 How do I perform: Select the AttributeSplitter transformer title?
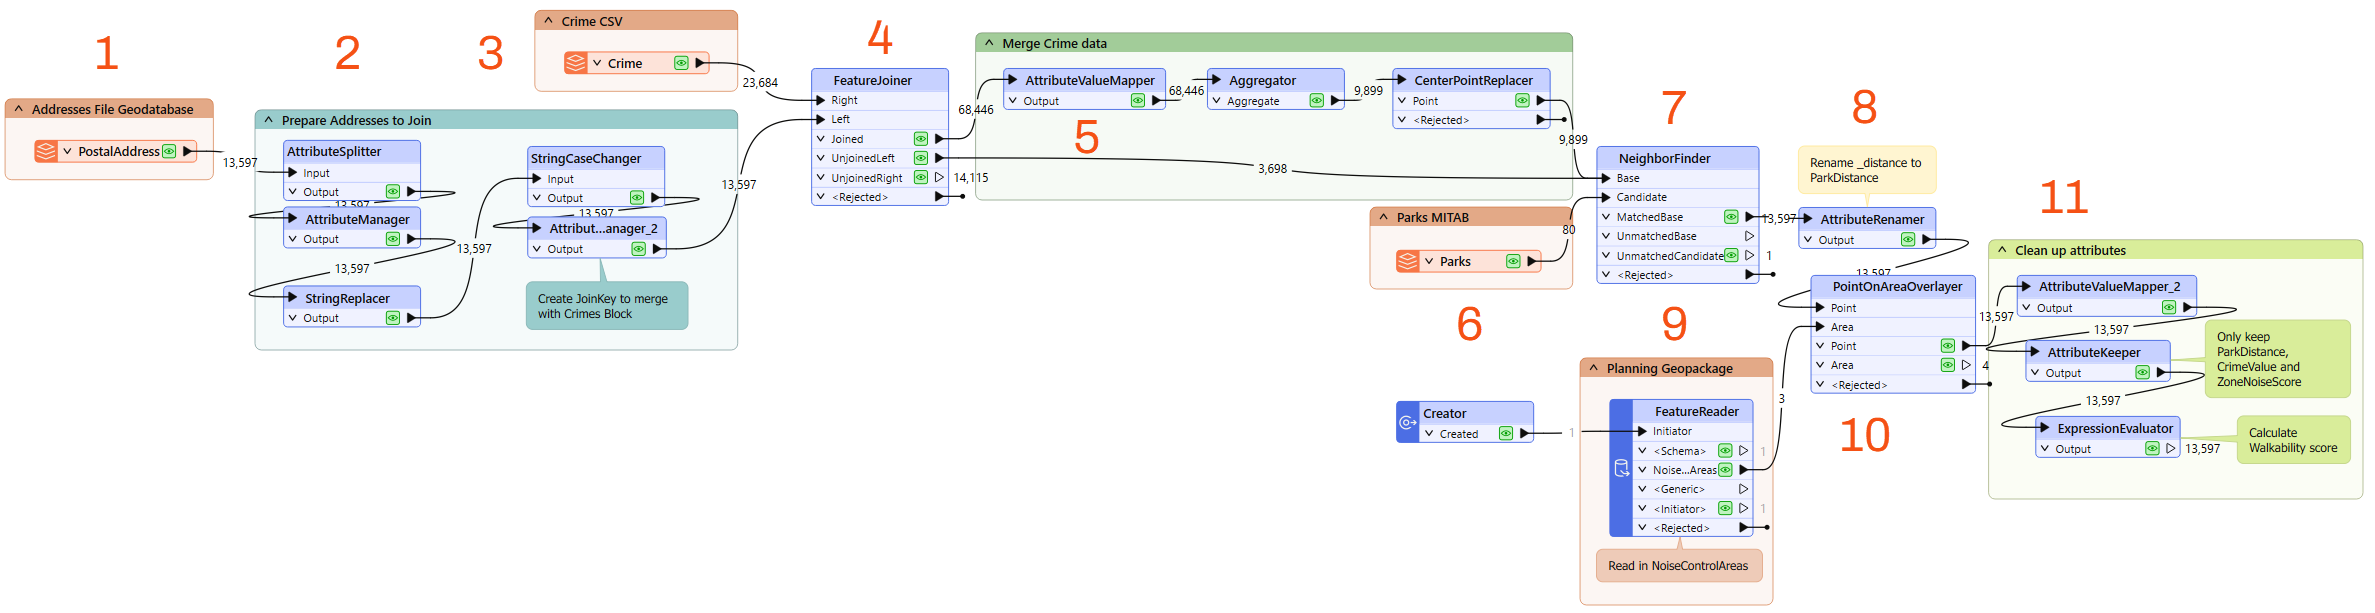pyautogui.click(x=334, y=152)
